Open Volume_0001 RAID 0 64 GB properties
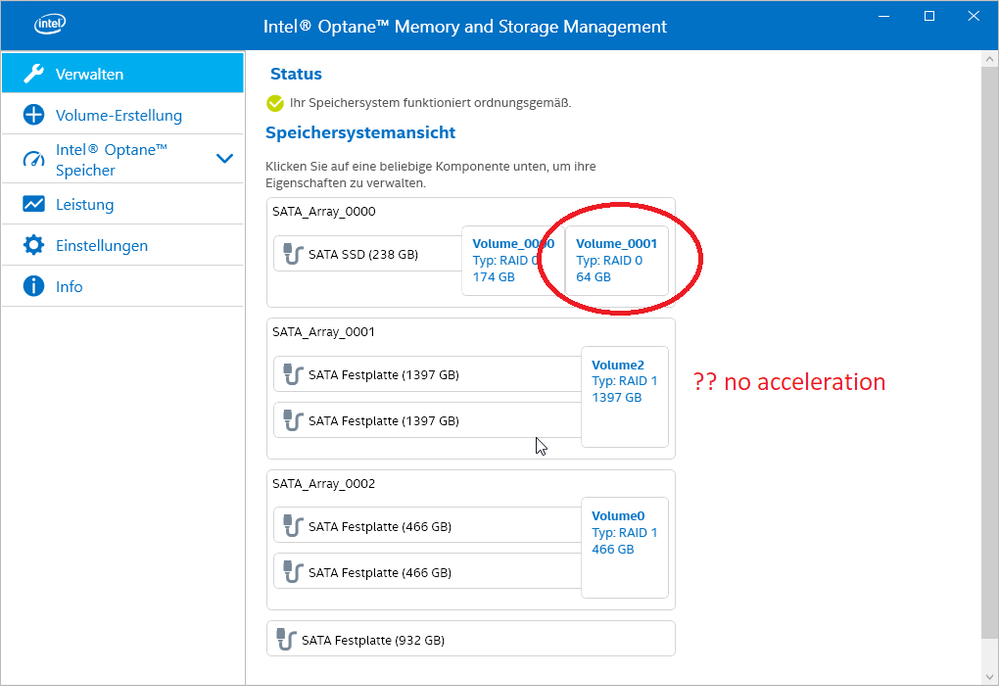 pyautogui.click(x=617, y=261)
